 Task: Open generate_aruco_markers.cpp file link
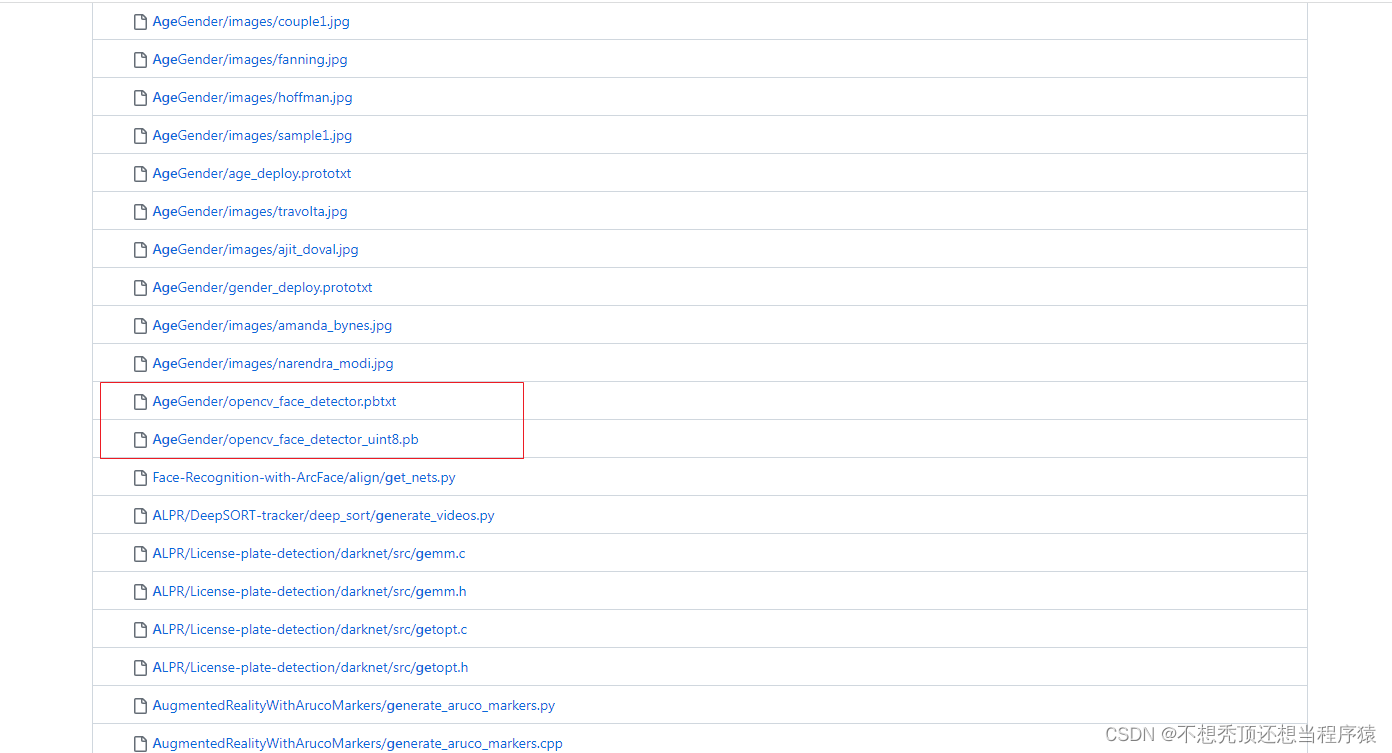[x=358, y=743]
